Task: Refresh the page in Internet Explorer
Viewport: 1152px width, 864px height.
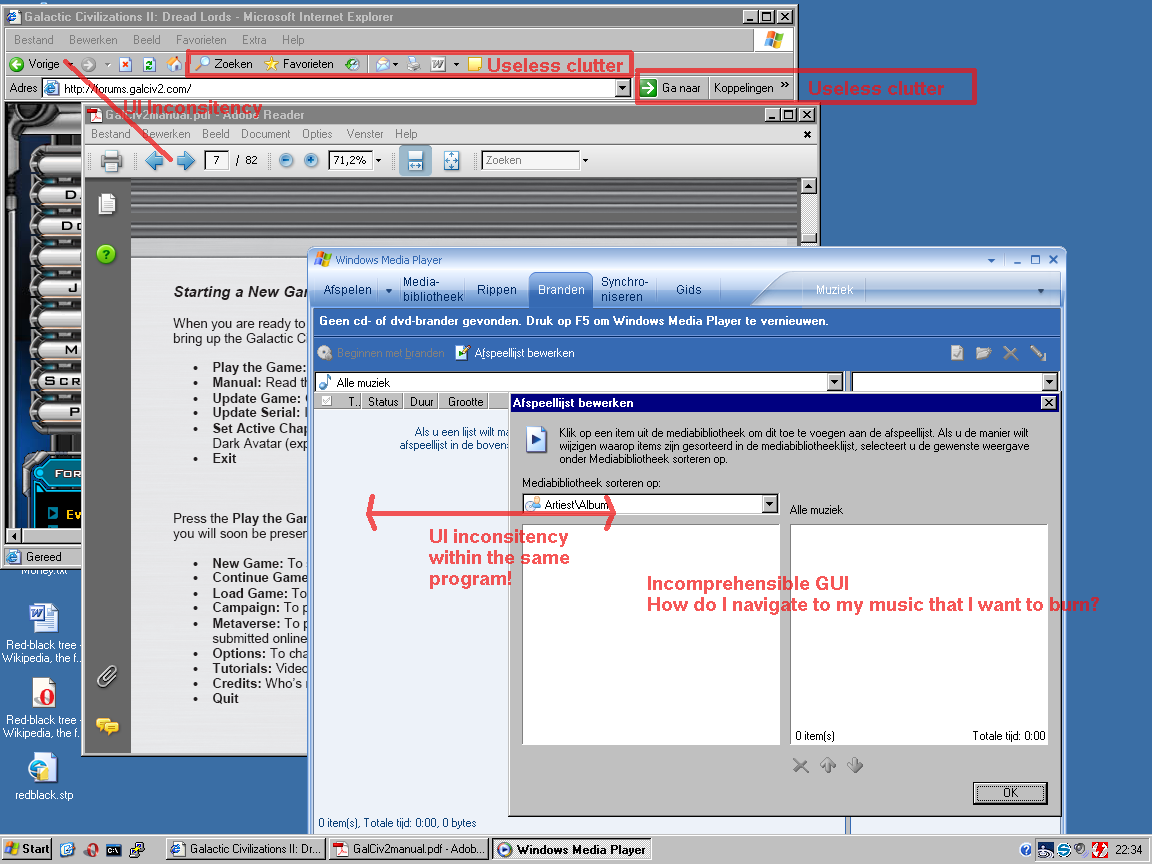Action: point(149,65)
